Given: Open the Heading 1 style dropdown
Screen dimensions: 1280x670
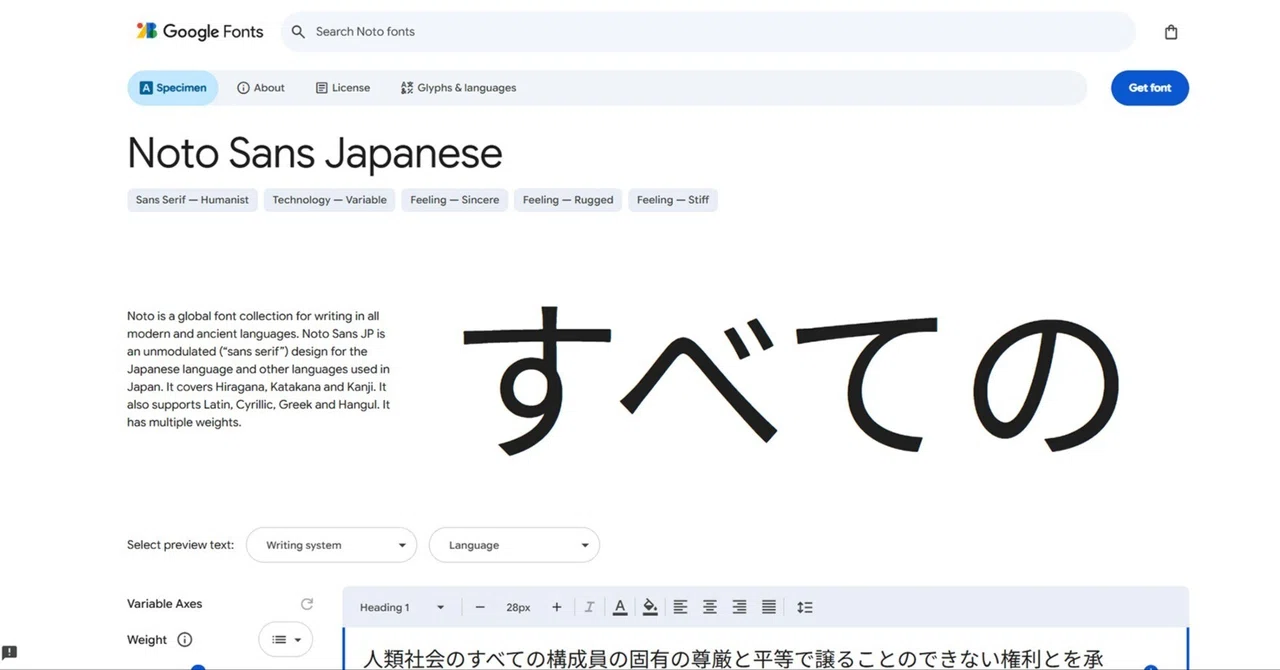Looking at the screenshot, I should pyautogui.click(x=402, y=607).
